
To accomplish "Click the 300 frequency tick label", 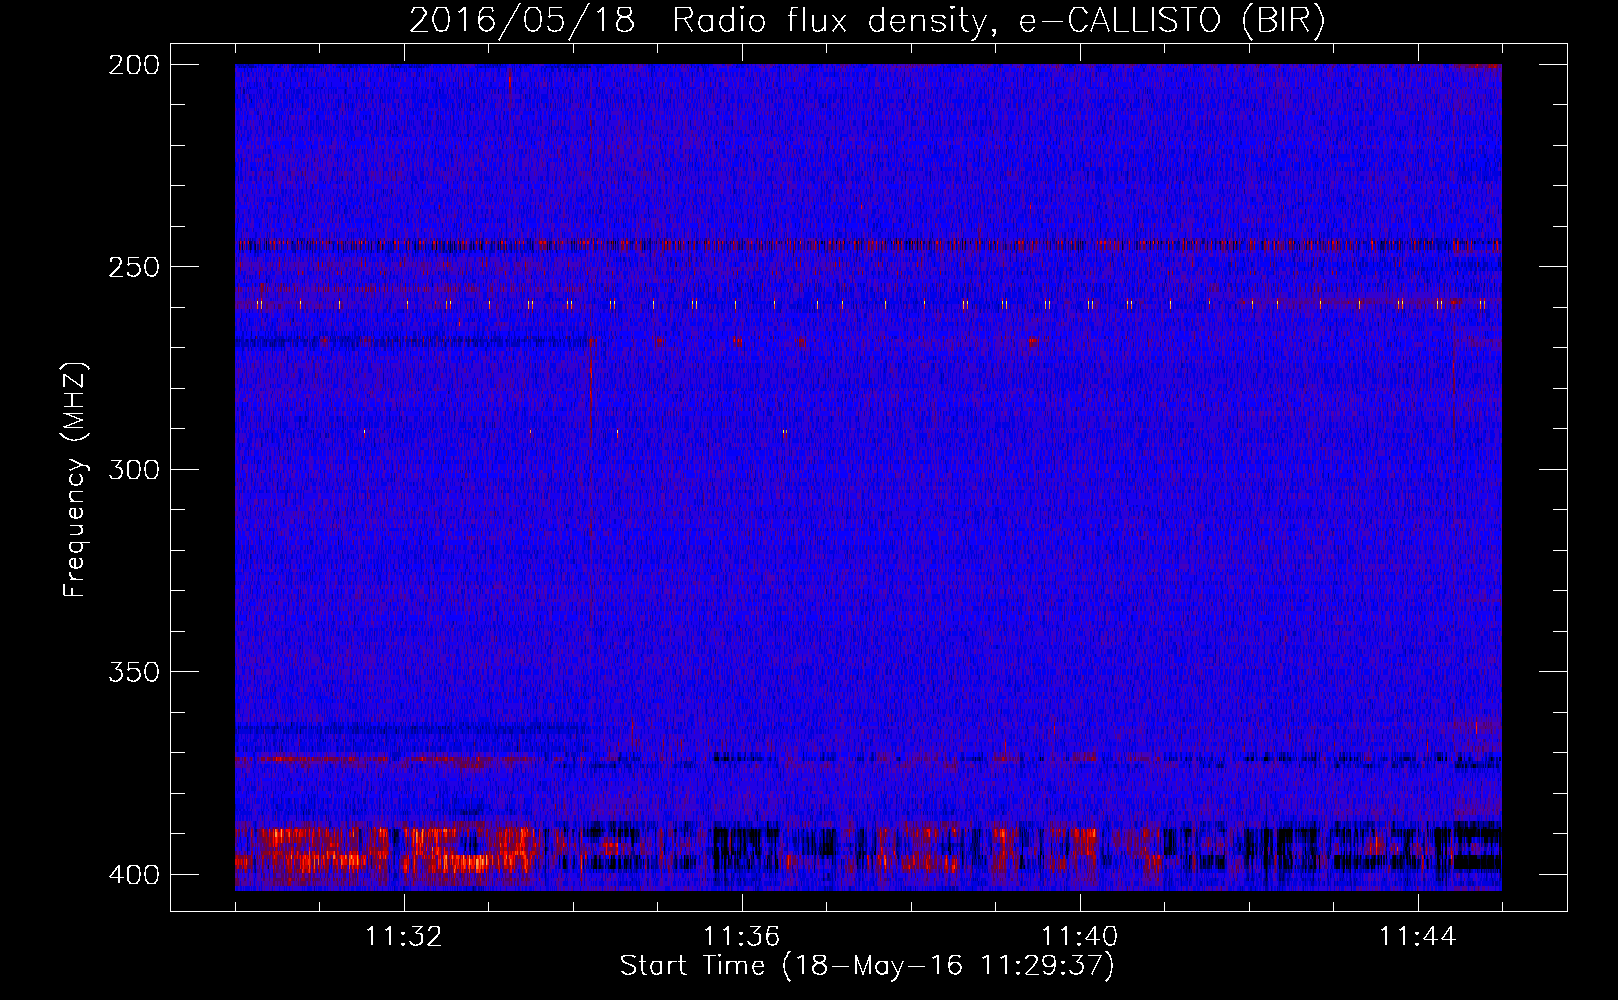I will click(134, 470).
